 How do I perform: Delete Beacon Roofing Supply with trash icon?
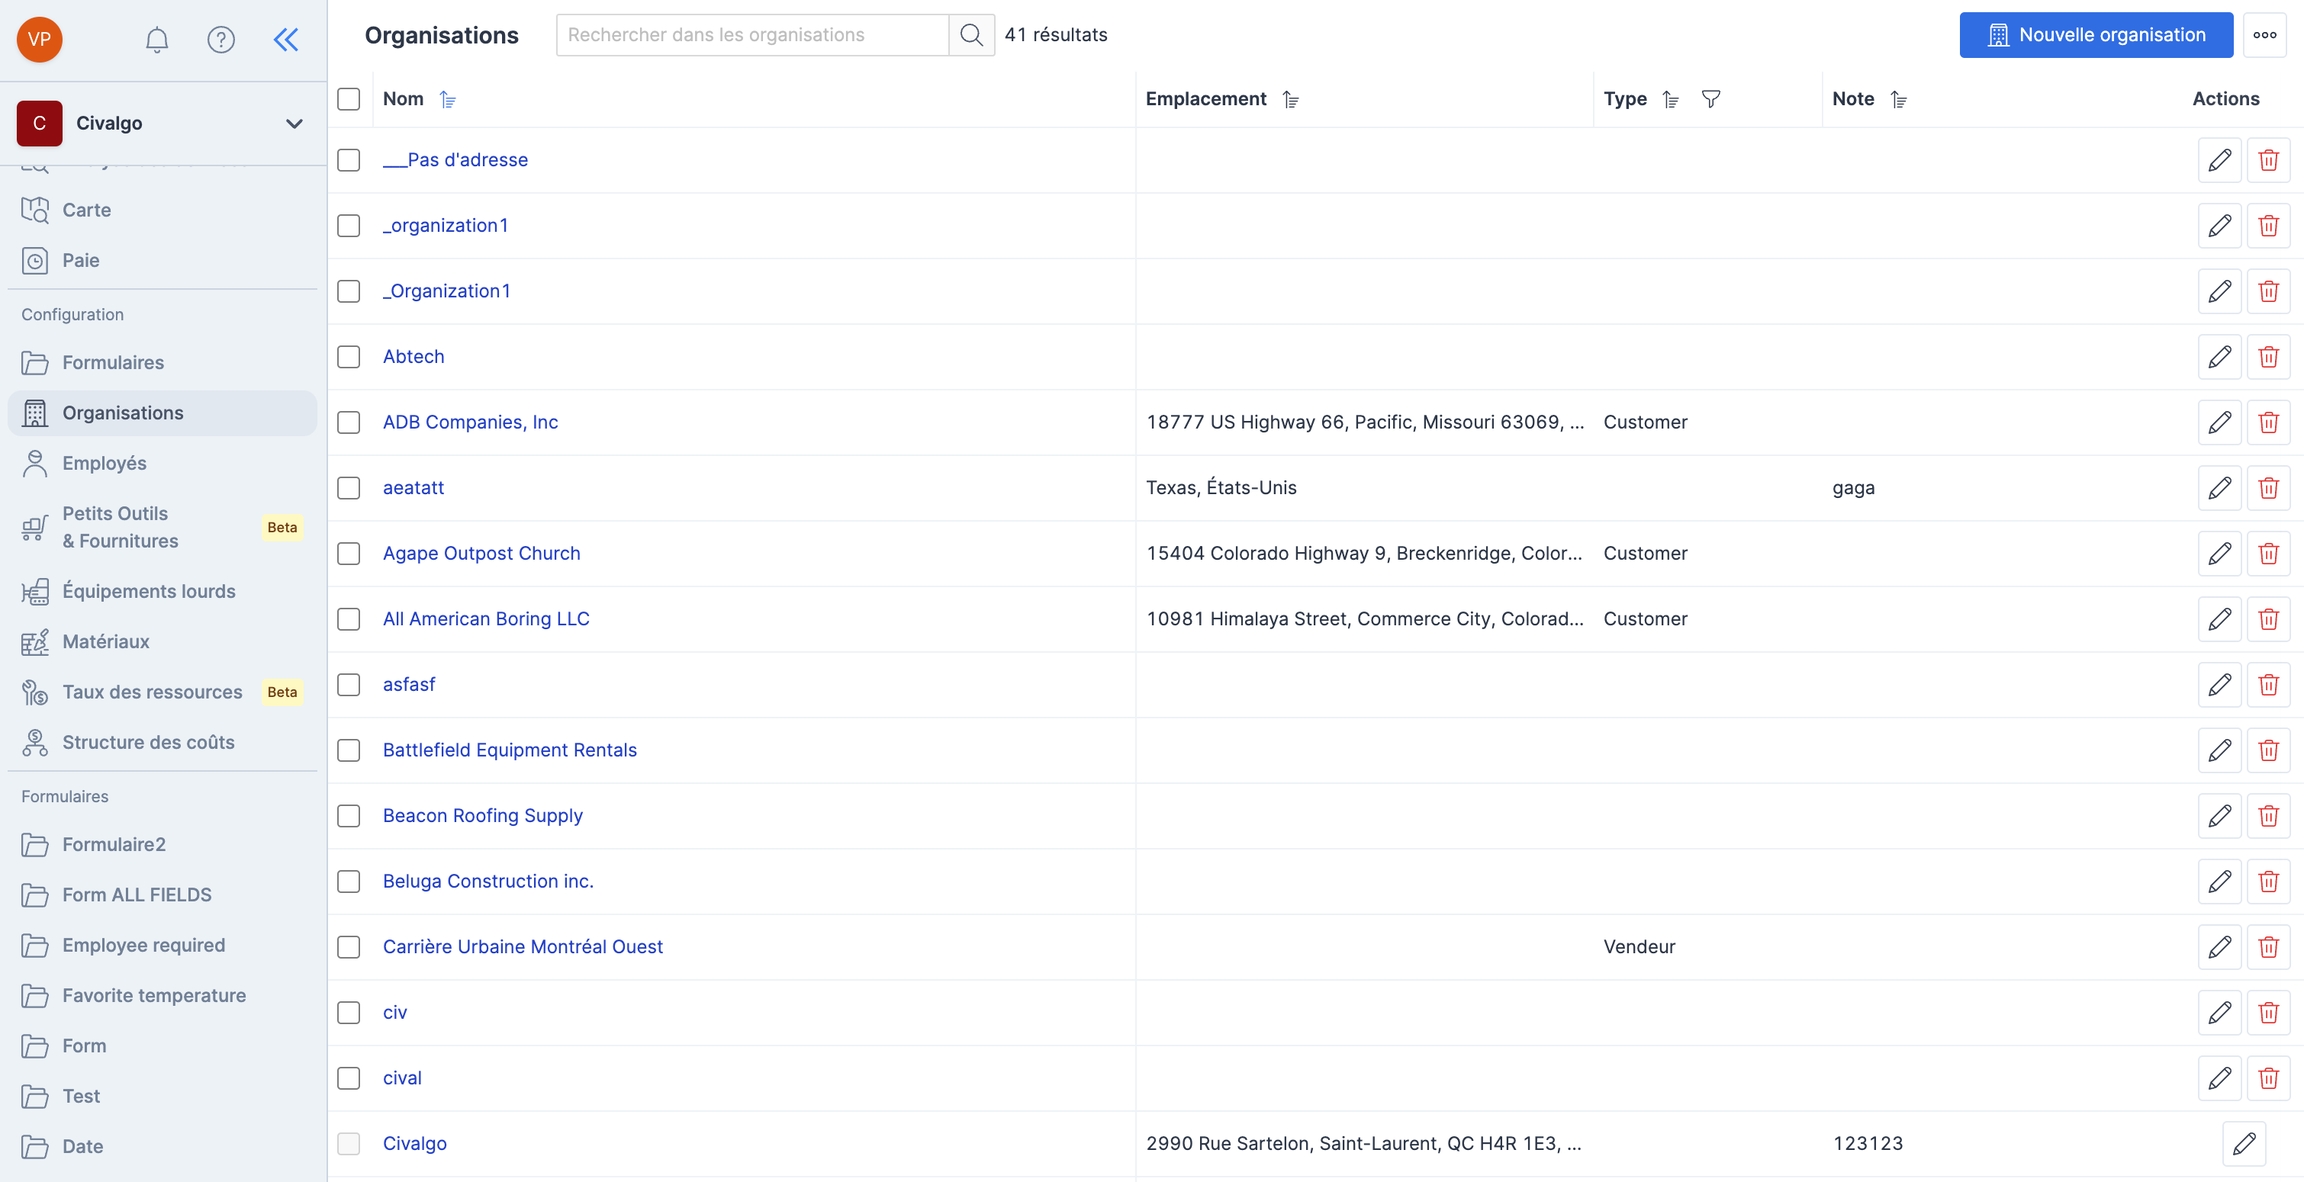[x=2268, y=816]
